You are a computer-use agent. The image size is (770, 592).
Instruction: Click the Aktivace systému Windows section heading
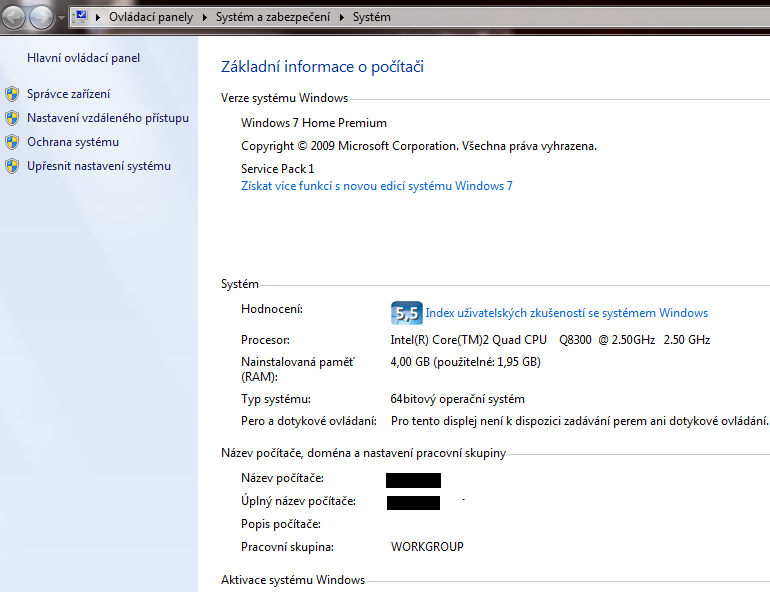coord(293,580)
